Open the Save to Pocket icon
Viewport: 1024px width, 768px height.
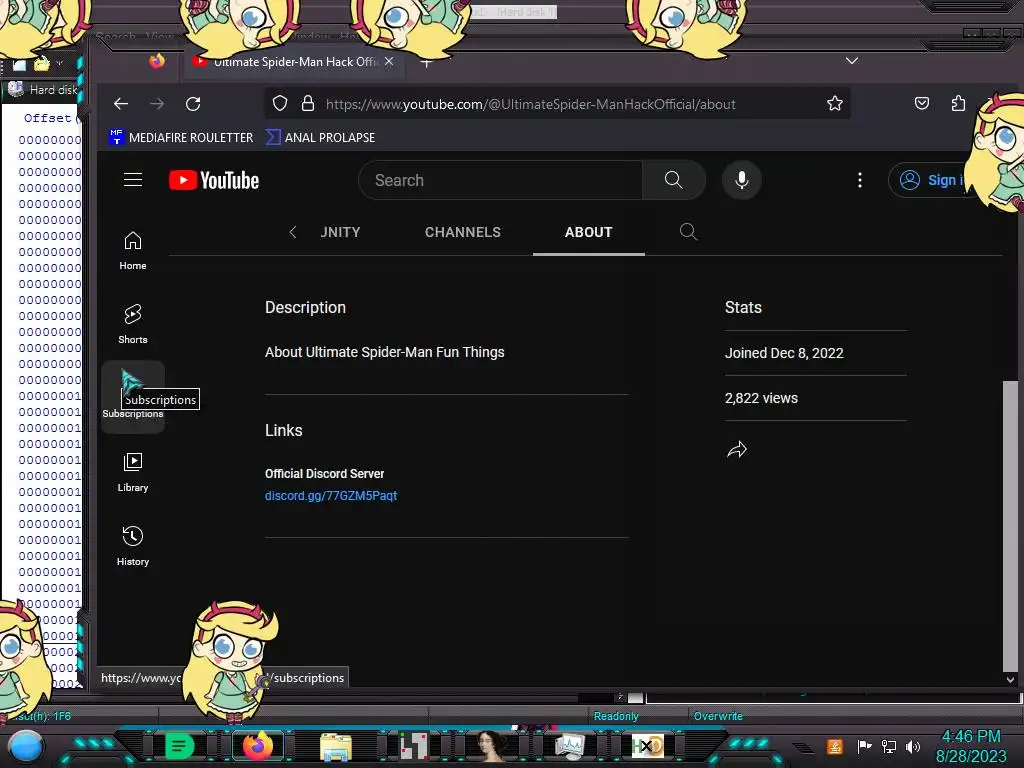tap(921, 103)
